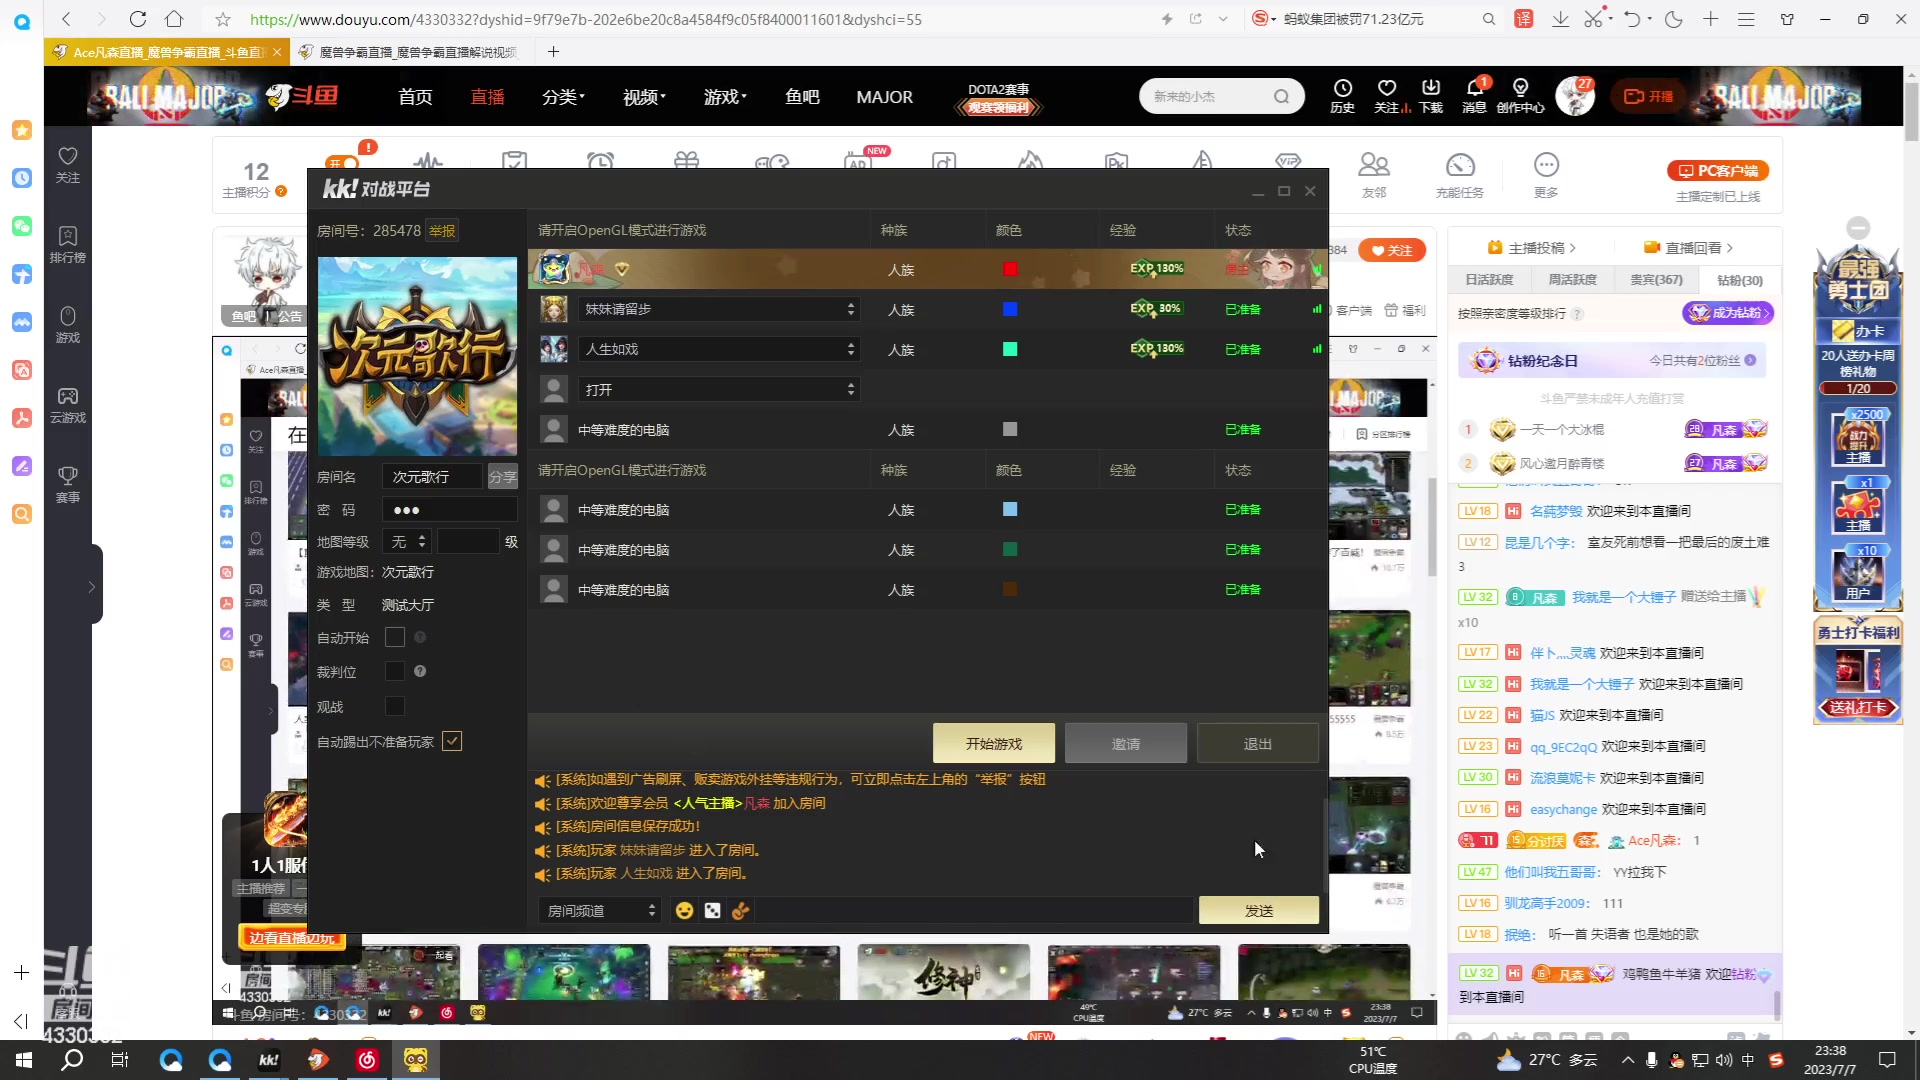The width and height of the screenshot is (1920, 1080).
Task: Click the 举报 report button
Action: [441, 230]
